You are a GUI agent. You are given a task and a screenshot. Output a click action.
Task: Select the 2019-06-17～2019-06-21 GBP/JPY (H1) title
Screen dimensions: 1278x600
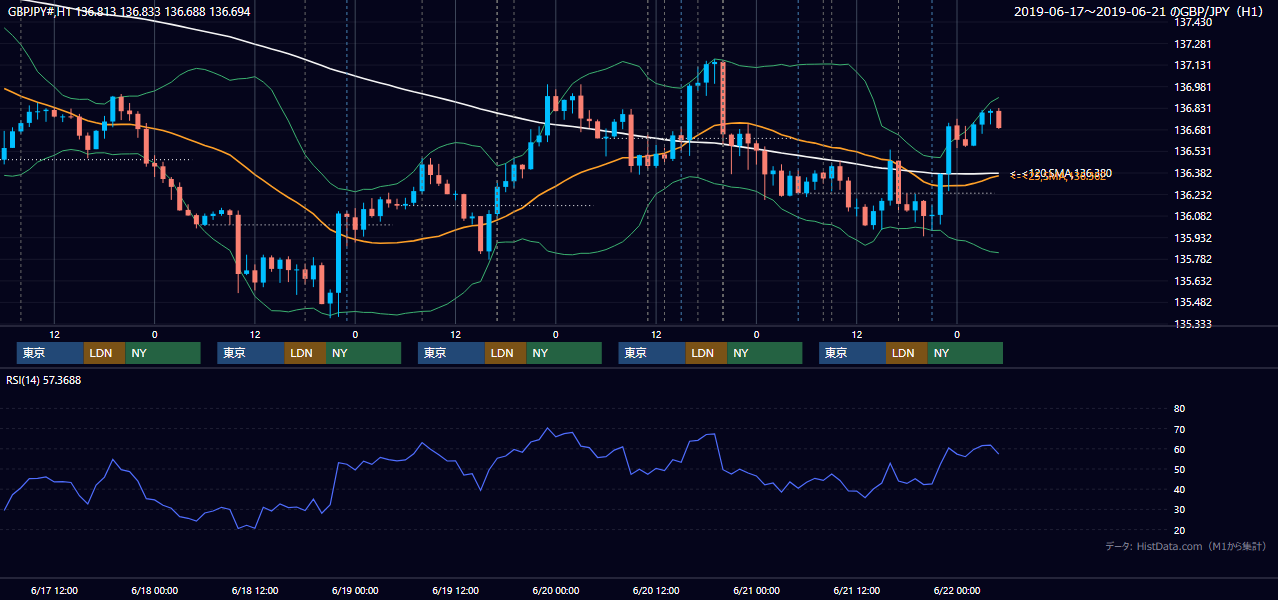click(x=1140, y=12)
